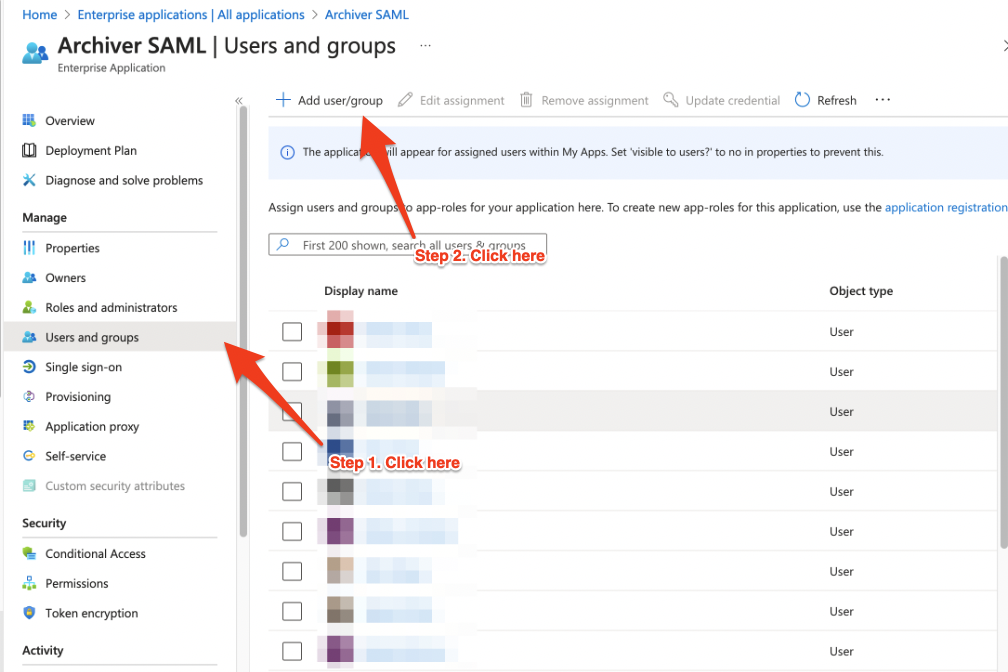Check the box for the beige avatar user
Screen dimensions: 1008x672
(x=292, y=571)
